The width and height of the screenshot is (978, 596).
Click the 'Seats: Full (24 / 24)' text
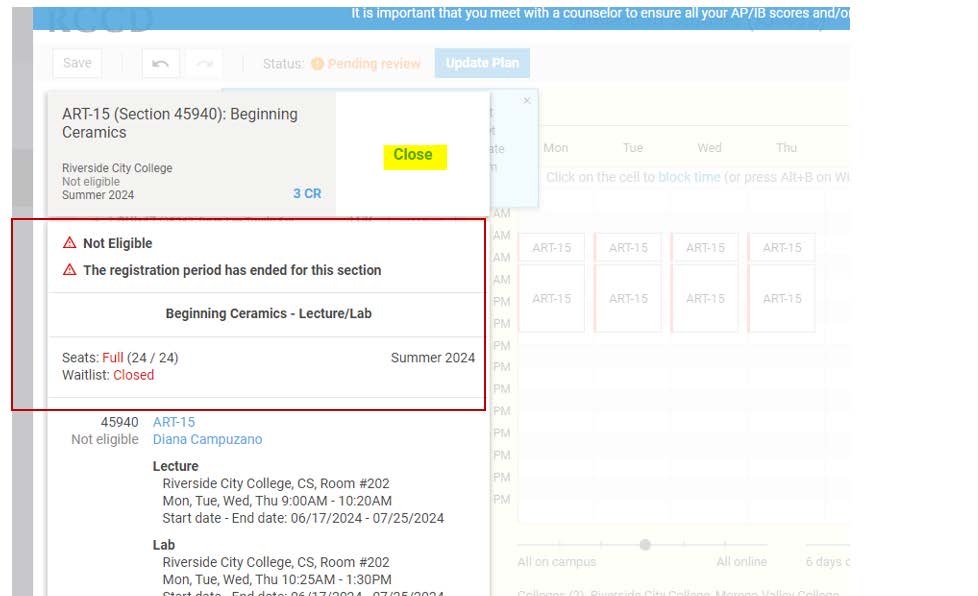tap(120, 358)
